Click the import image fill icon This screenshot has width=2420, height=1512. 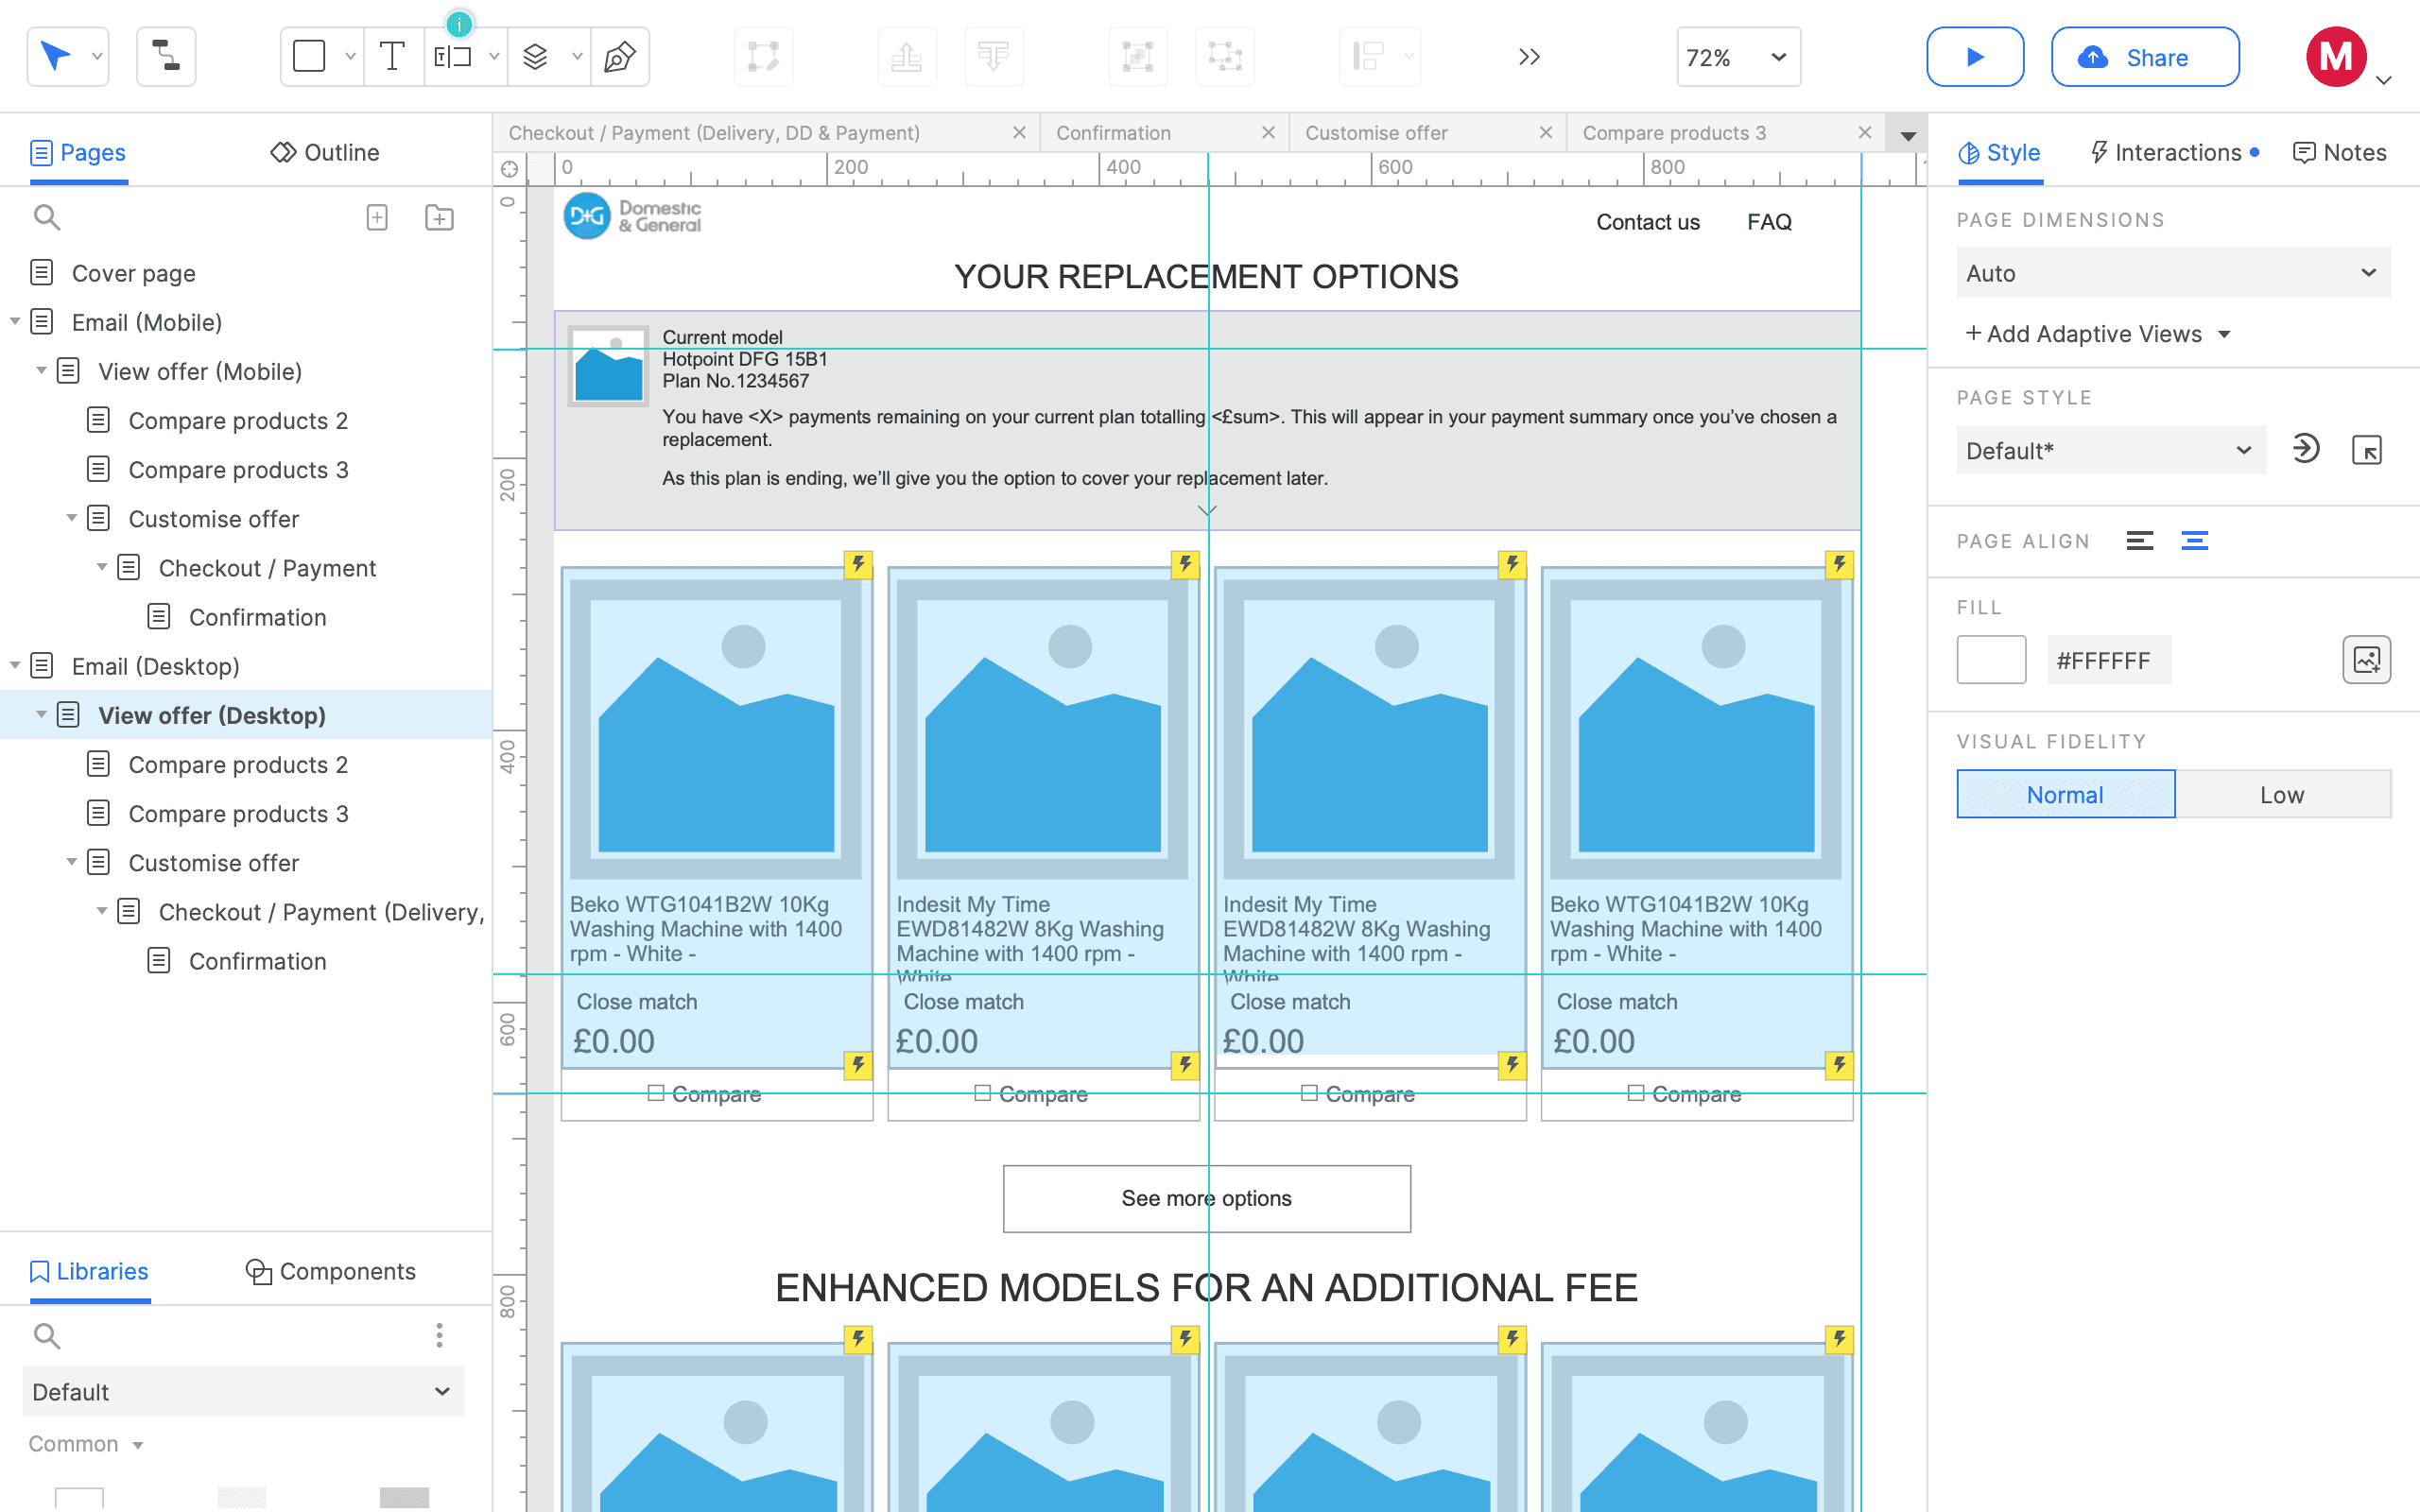coord(2365,660)
